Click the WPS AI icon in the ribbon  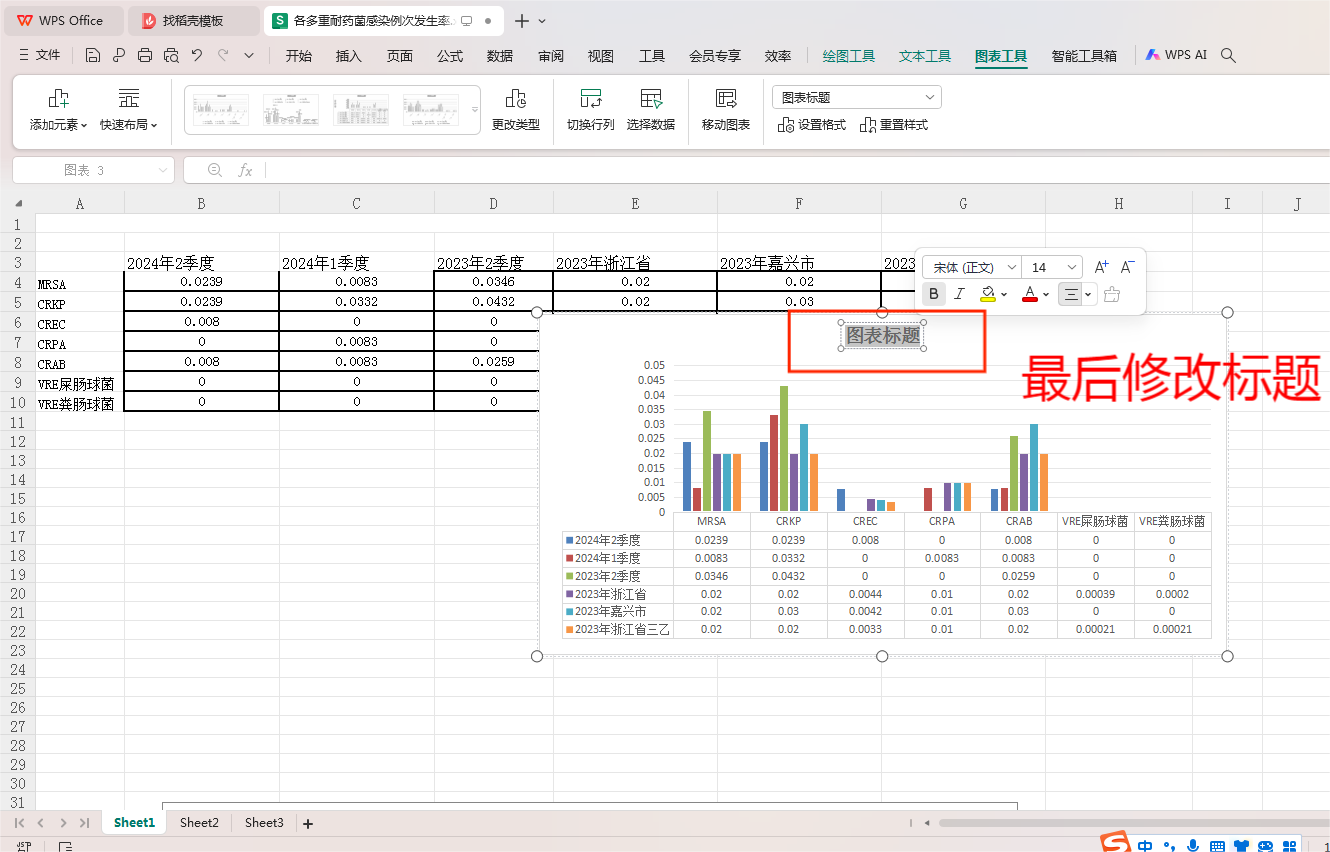click(1176, 55)
